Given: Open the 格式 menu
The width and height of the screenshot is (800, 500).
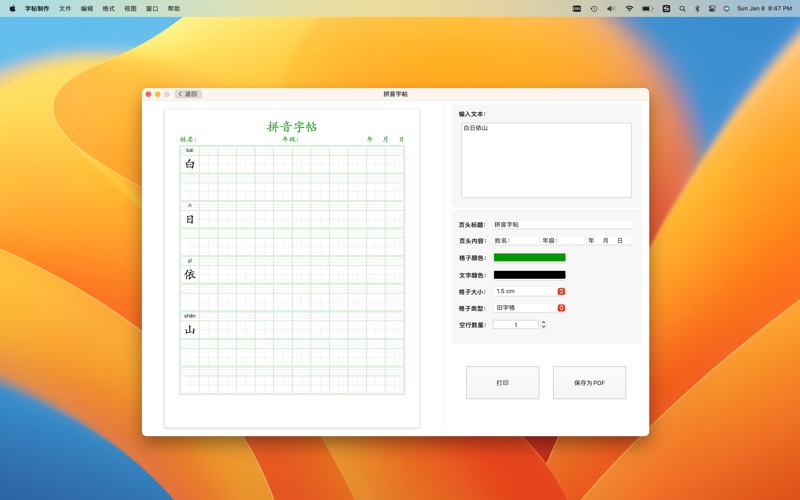Looking at the screenshot, I should click(108, 8).
